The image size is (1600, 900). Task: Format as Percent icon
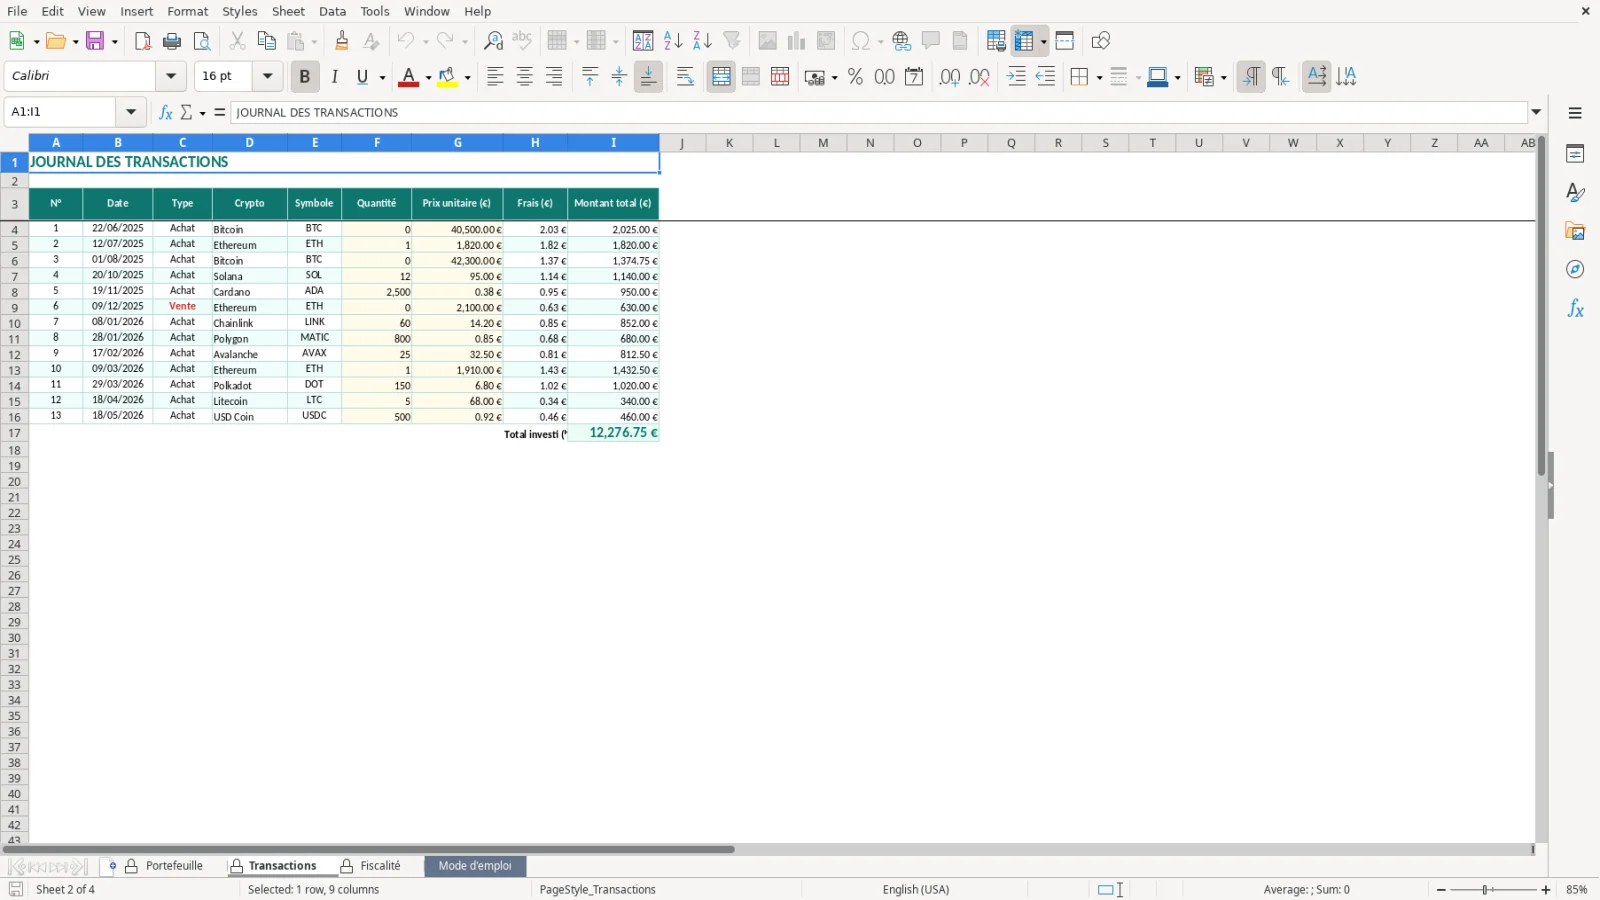(x=855, y=77)
